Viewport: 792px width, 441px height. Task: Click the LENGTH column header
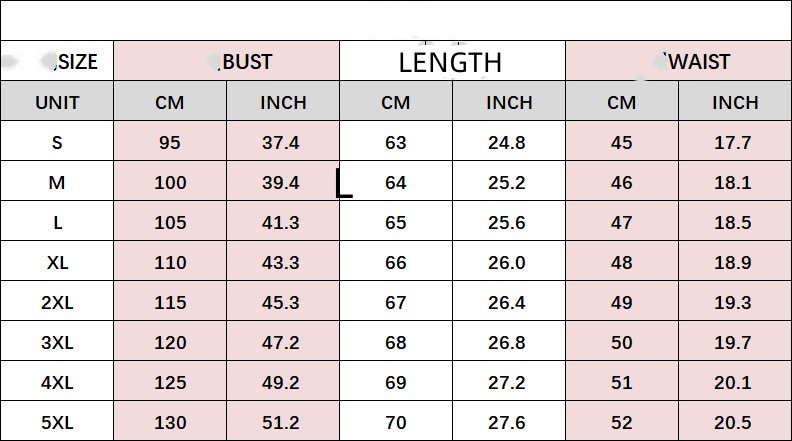pyautogui.click(x=450, y=63)
